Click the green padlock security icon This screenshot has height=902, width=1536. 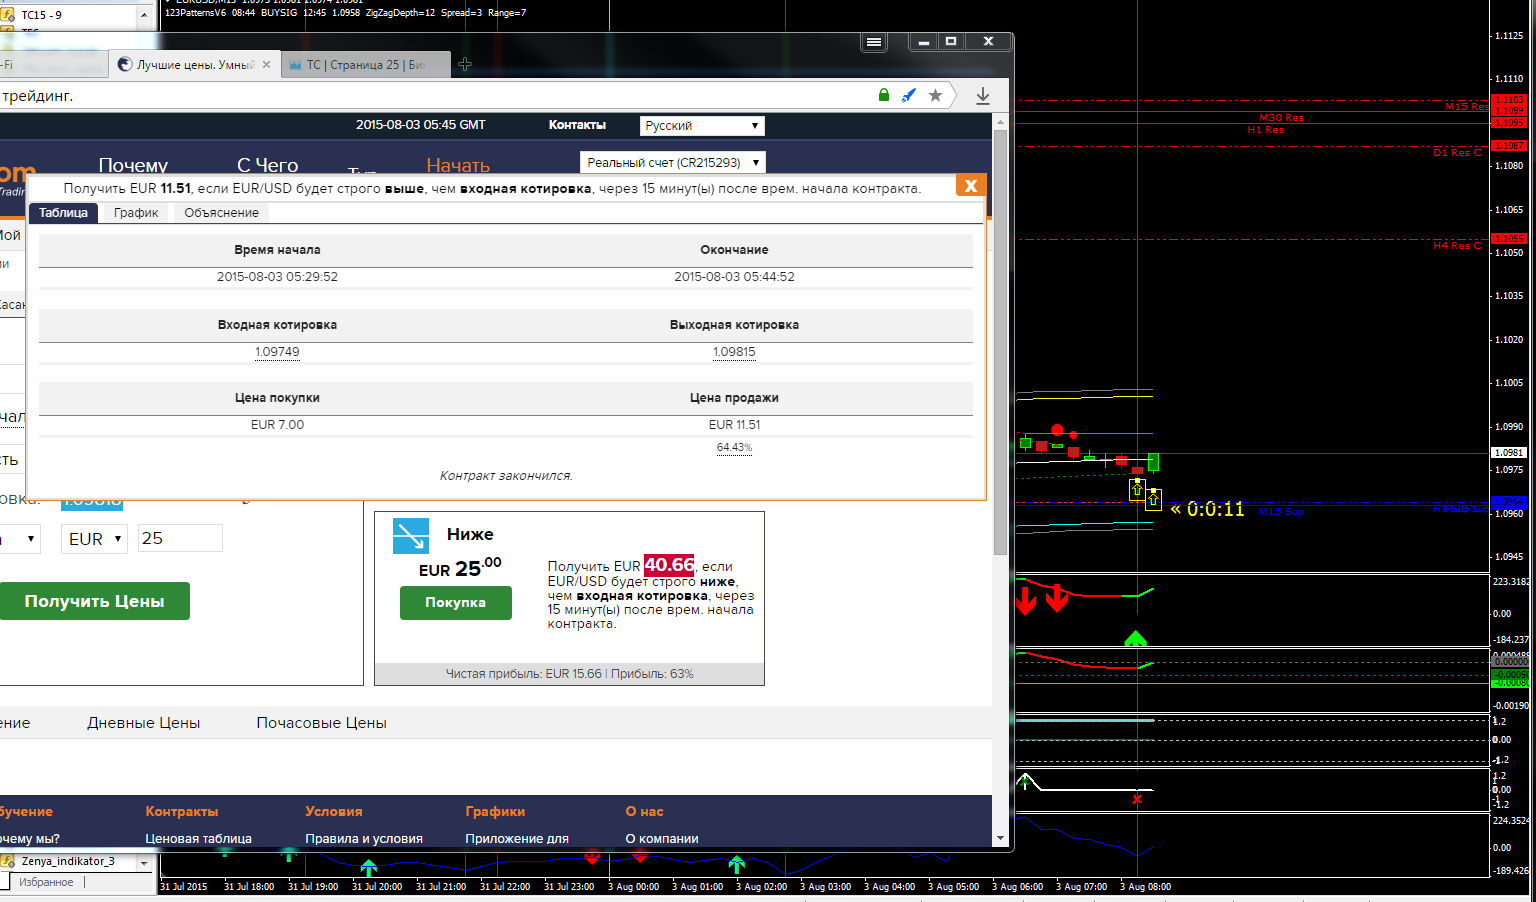coord(884,95)
